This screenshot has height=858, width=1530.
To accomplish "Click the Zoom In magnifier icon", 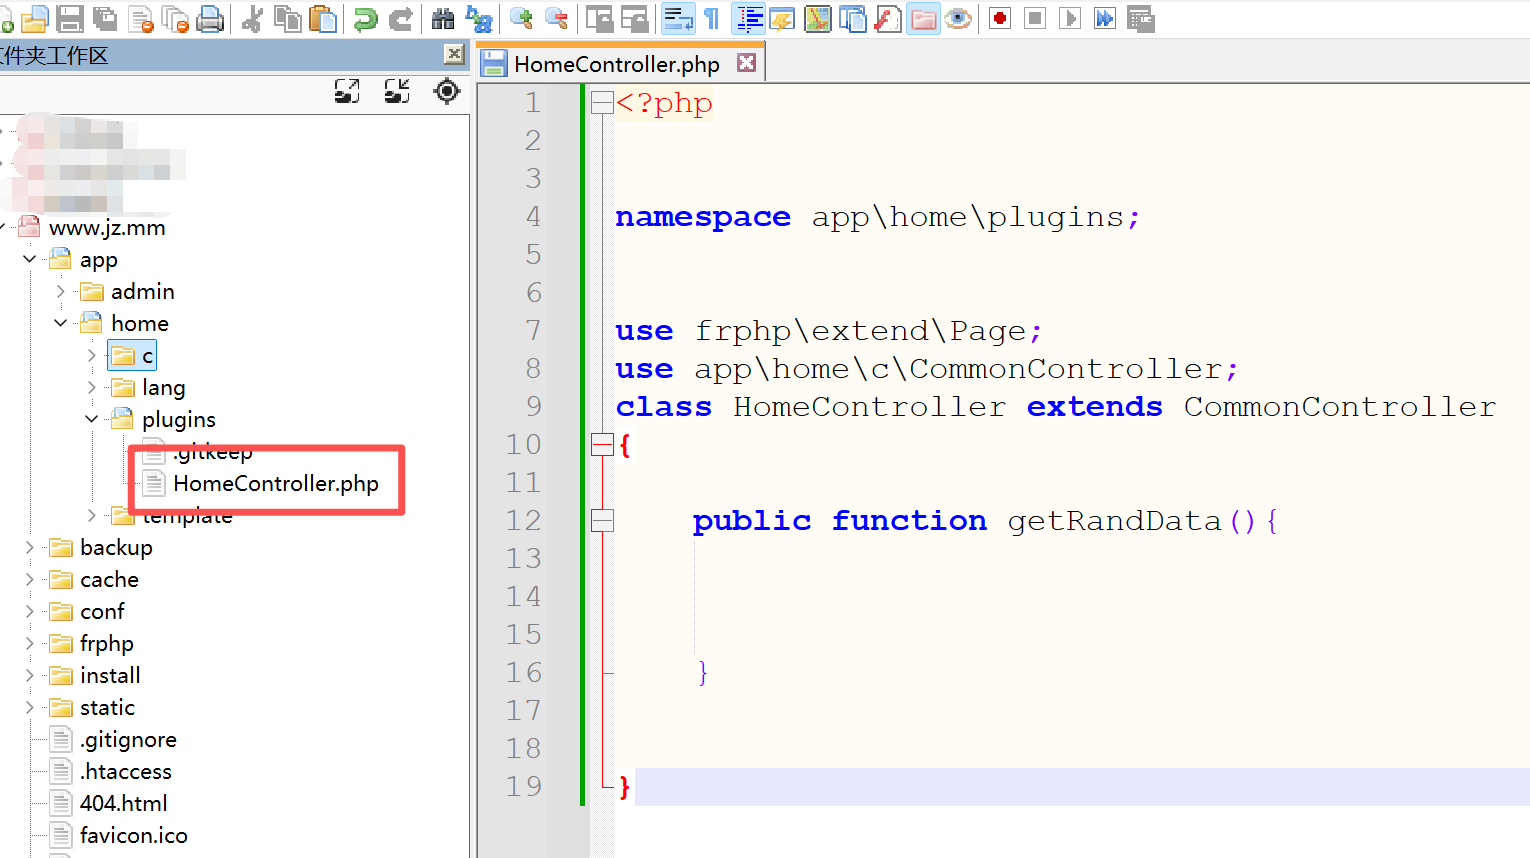I will (x=521, y=19).
